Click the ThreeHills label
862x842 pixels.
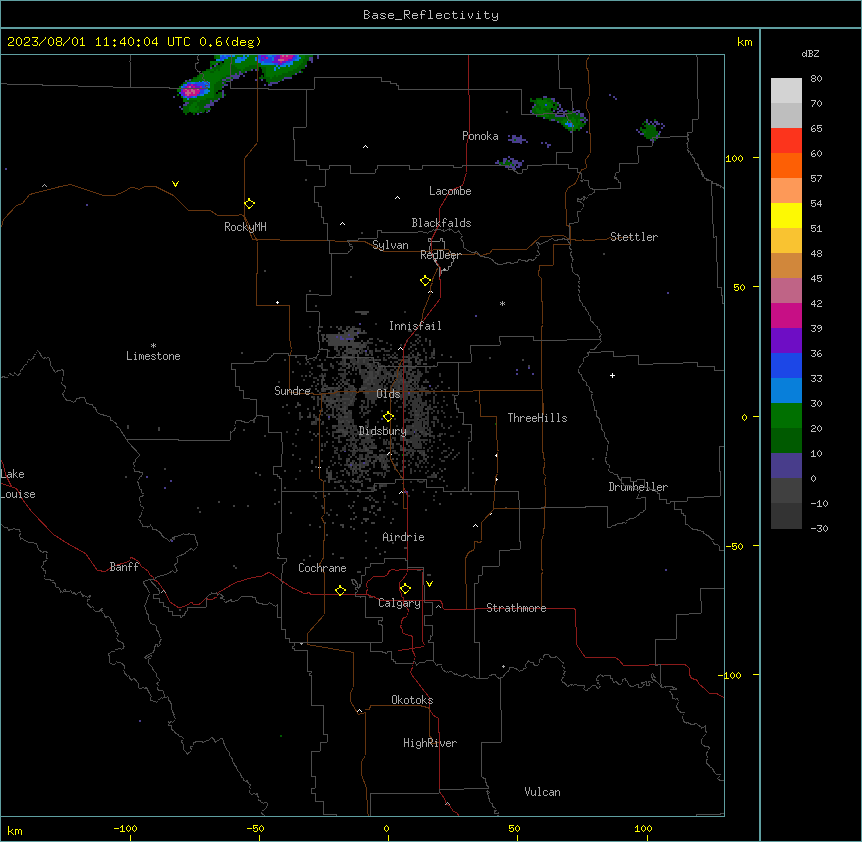coord(537,418)
